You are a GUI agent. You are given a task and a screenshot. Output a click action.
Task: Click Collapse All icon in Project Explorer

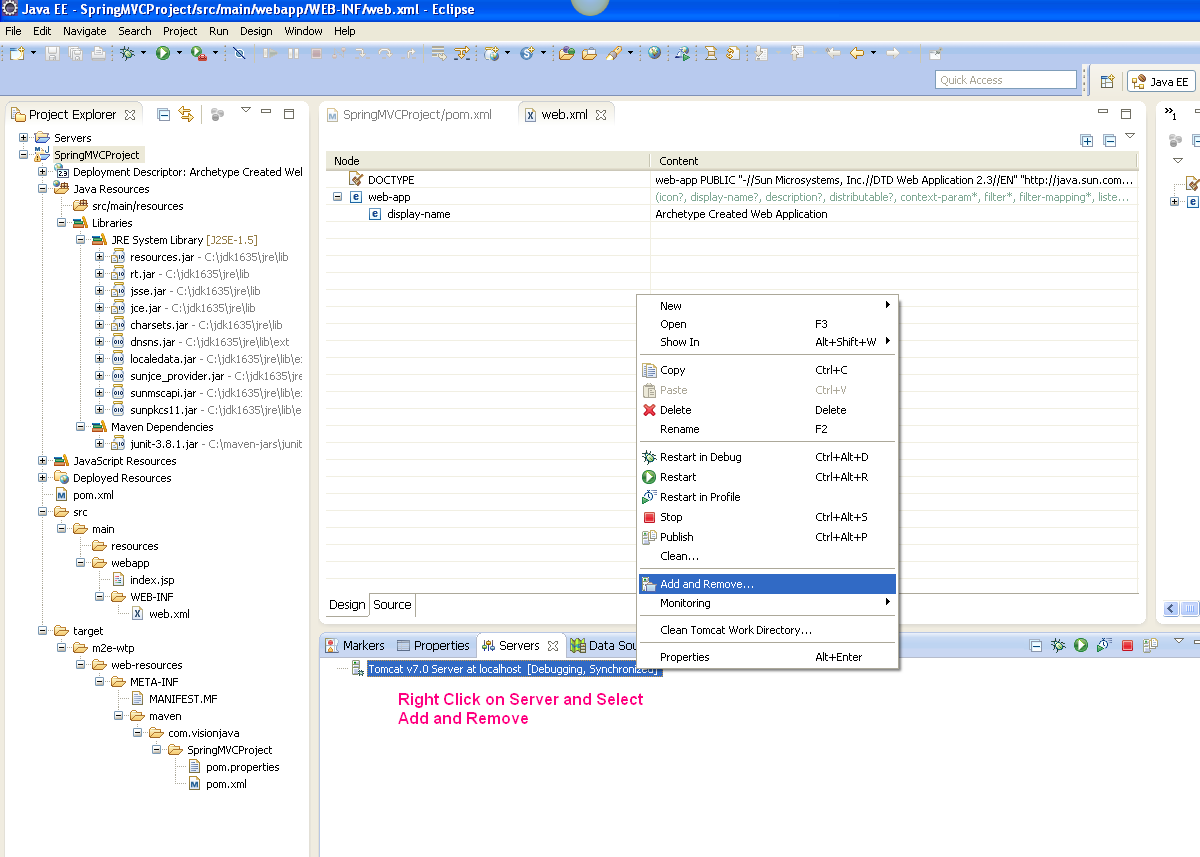(163, 115)
